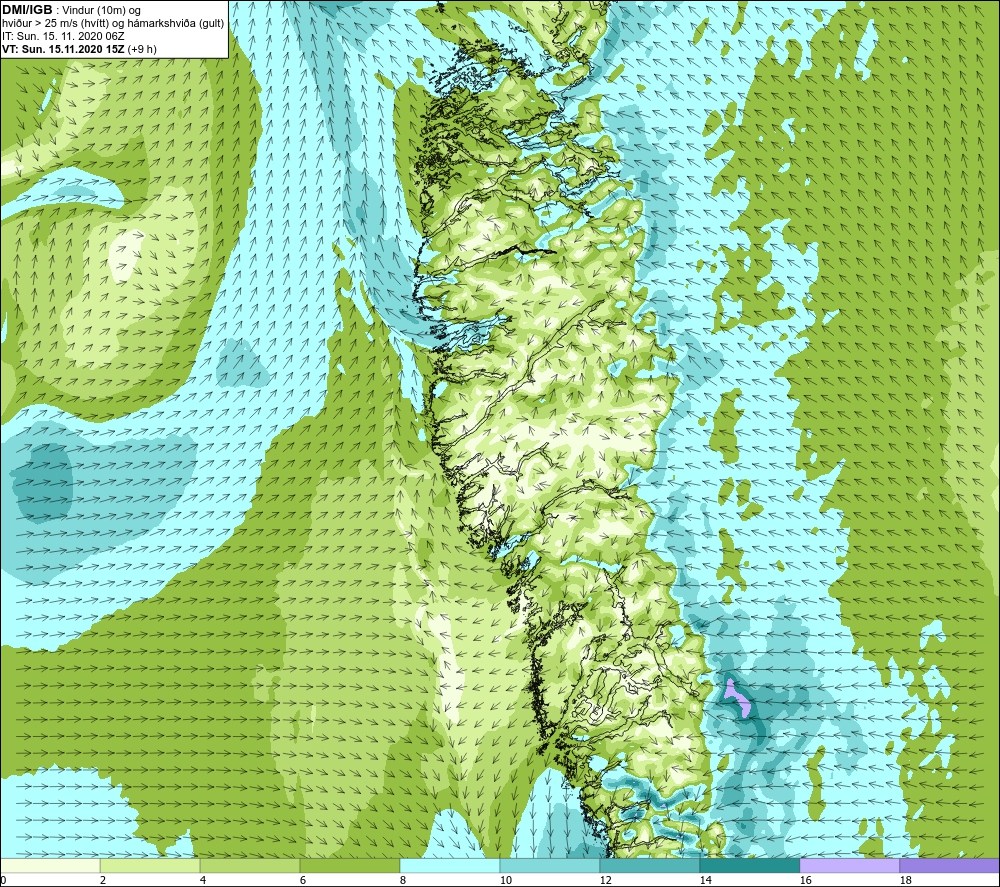Click the 18+ m/s purple legend swatch
Viewport: 1000px width, 887px height.
tap(949, 865)
